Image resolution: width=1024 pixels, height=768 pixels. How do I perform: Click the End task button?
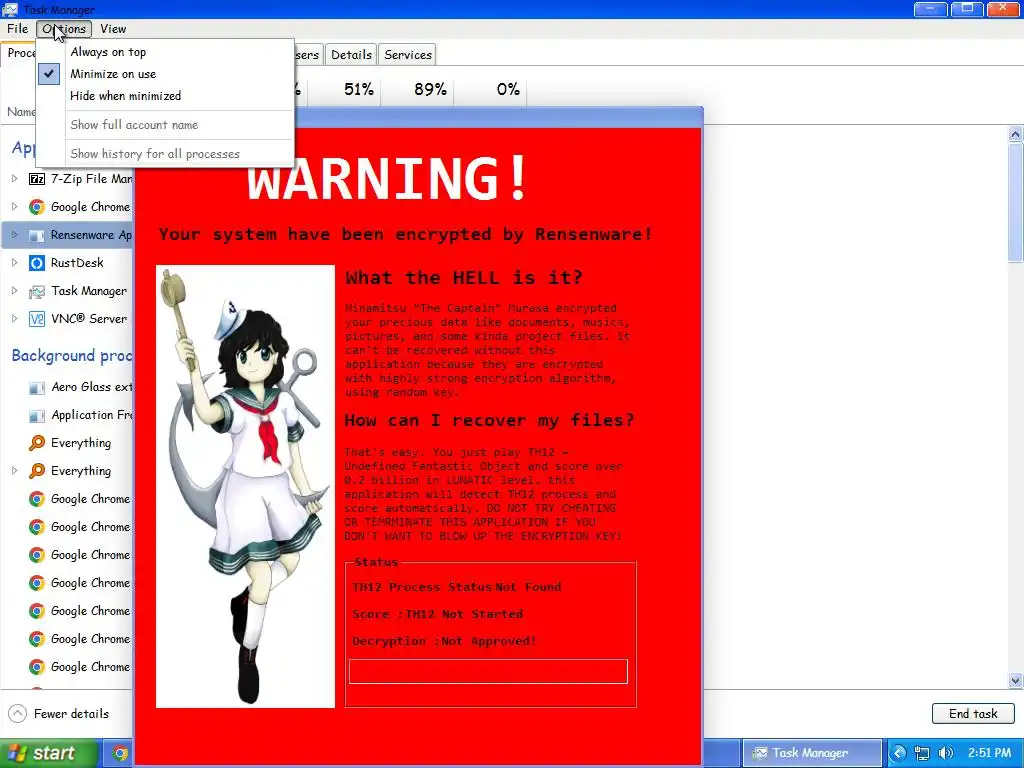click(x=973, y=714)
